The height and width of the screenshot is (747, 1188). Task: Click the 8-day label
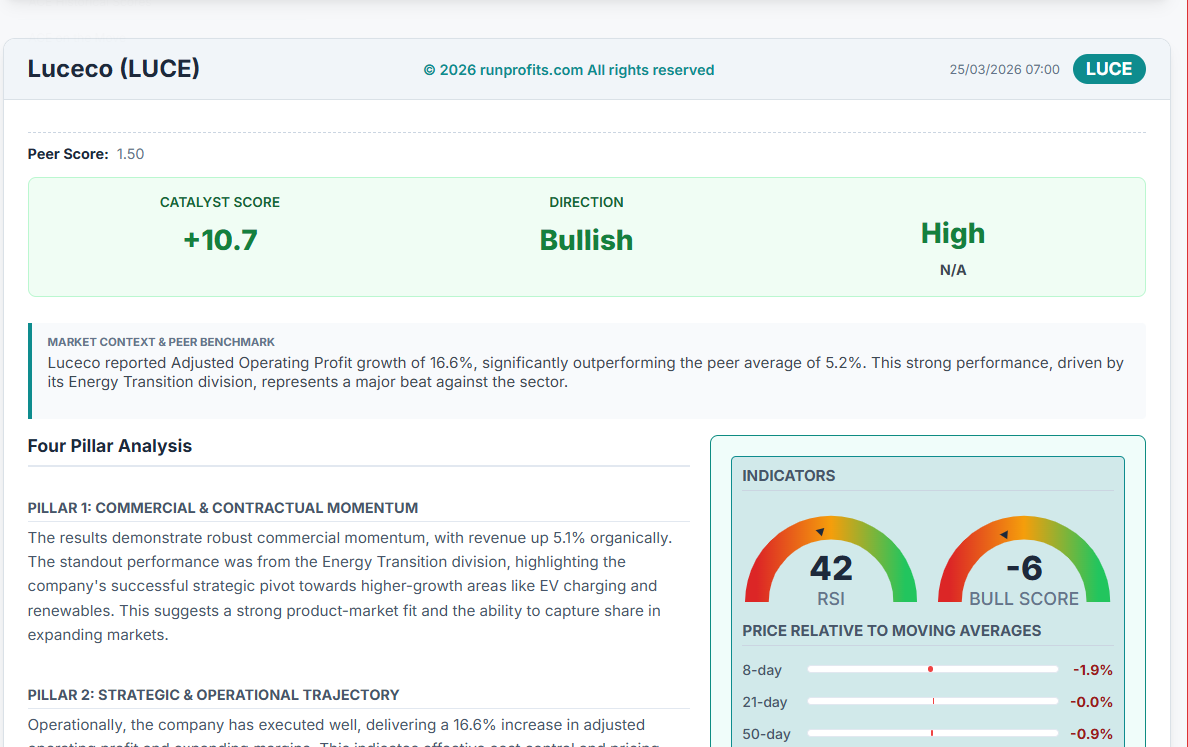point(761,670)
